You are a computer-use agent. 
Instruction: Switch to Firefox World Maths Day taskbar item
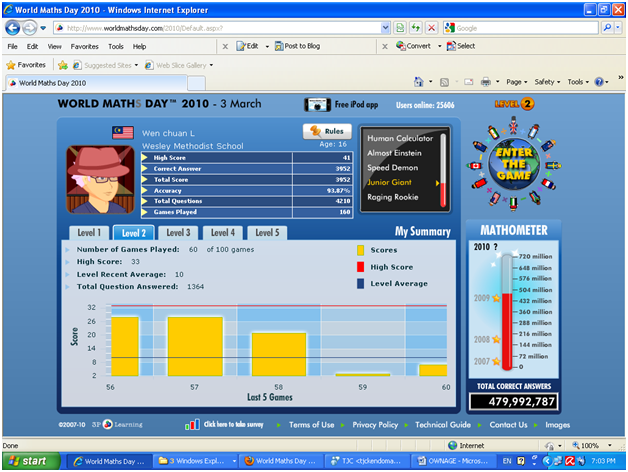point(281,461)
